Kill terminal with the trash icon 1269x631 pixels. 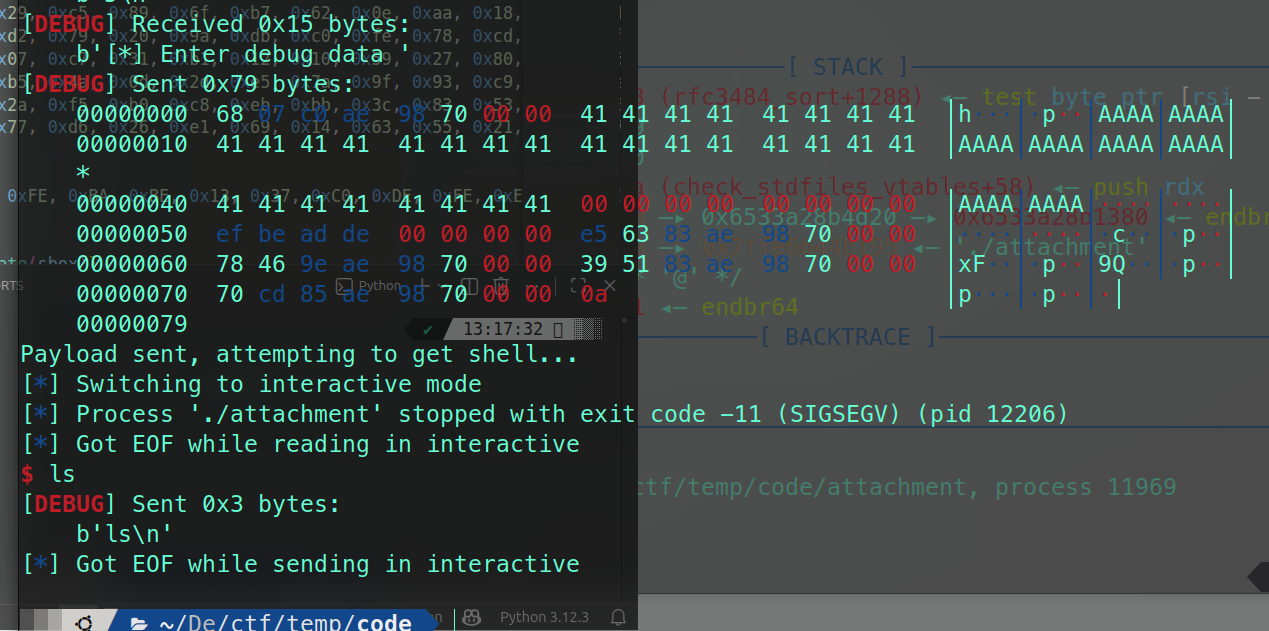click(x=501, y=286)
